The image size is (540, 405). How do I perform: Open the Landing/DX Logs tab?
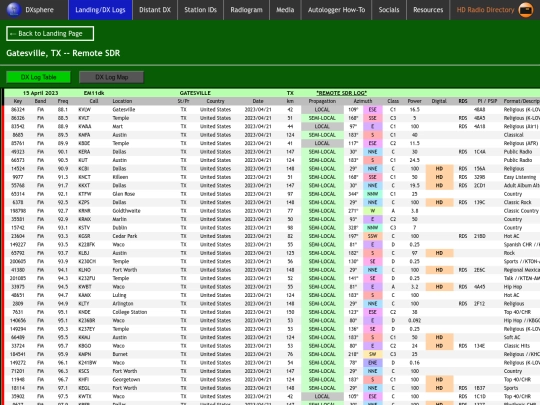pyautogui.click(x=100, y=10)
